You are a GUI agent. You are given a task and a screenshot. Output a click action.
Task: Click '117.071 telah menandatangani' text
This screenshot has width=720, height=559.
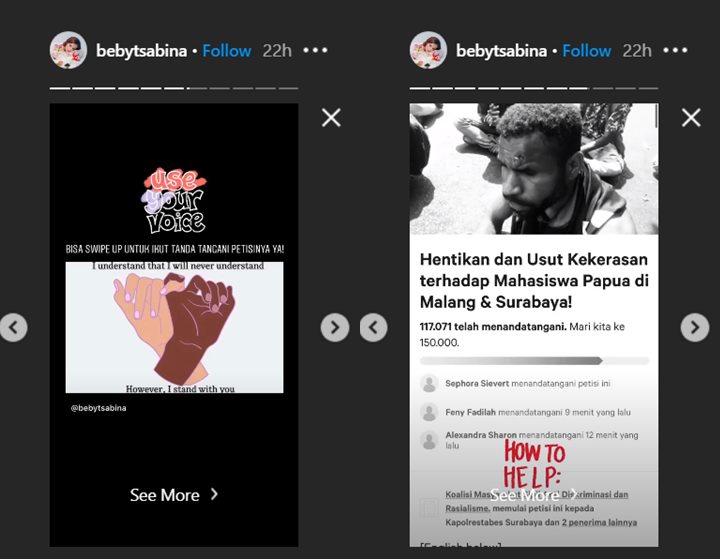tap(493, 327)
